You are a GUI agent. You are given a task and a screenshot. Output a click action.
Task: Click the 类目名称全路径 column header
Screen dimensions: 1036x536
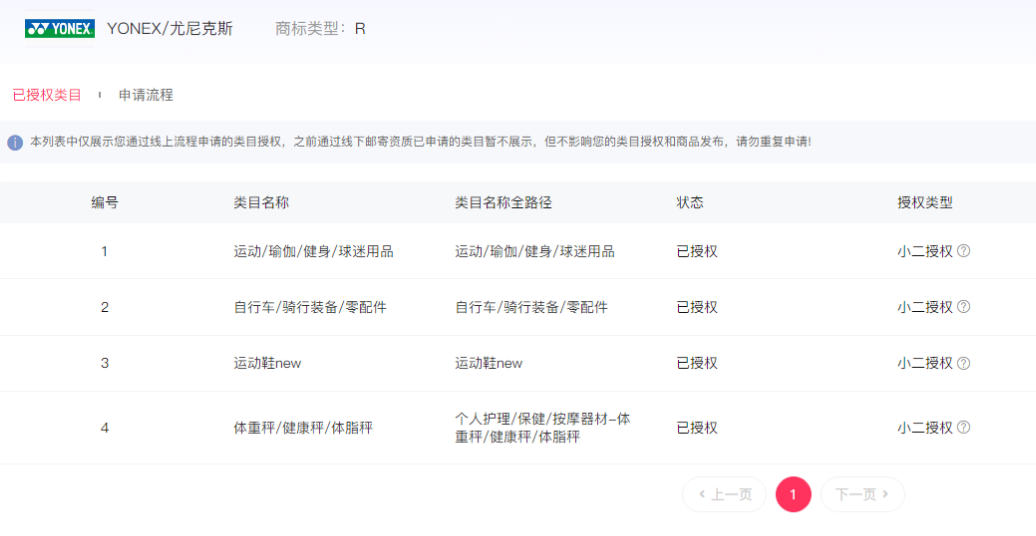tap(503, 202)
